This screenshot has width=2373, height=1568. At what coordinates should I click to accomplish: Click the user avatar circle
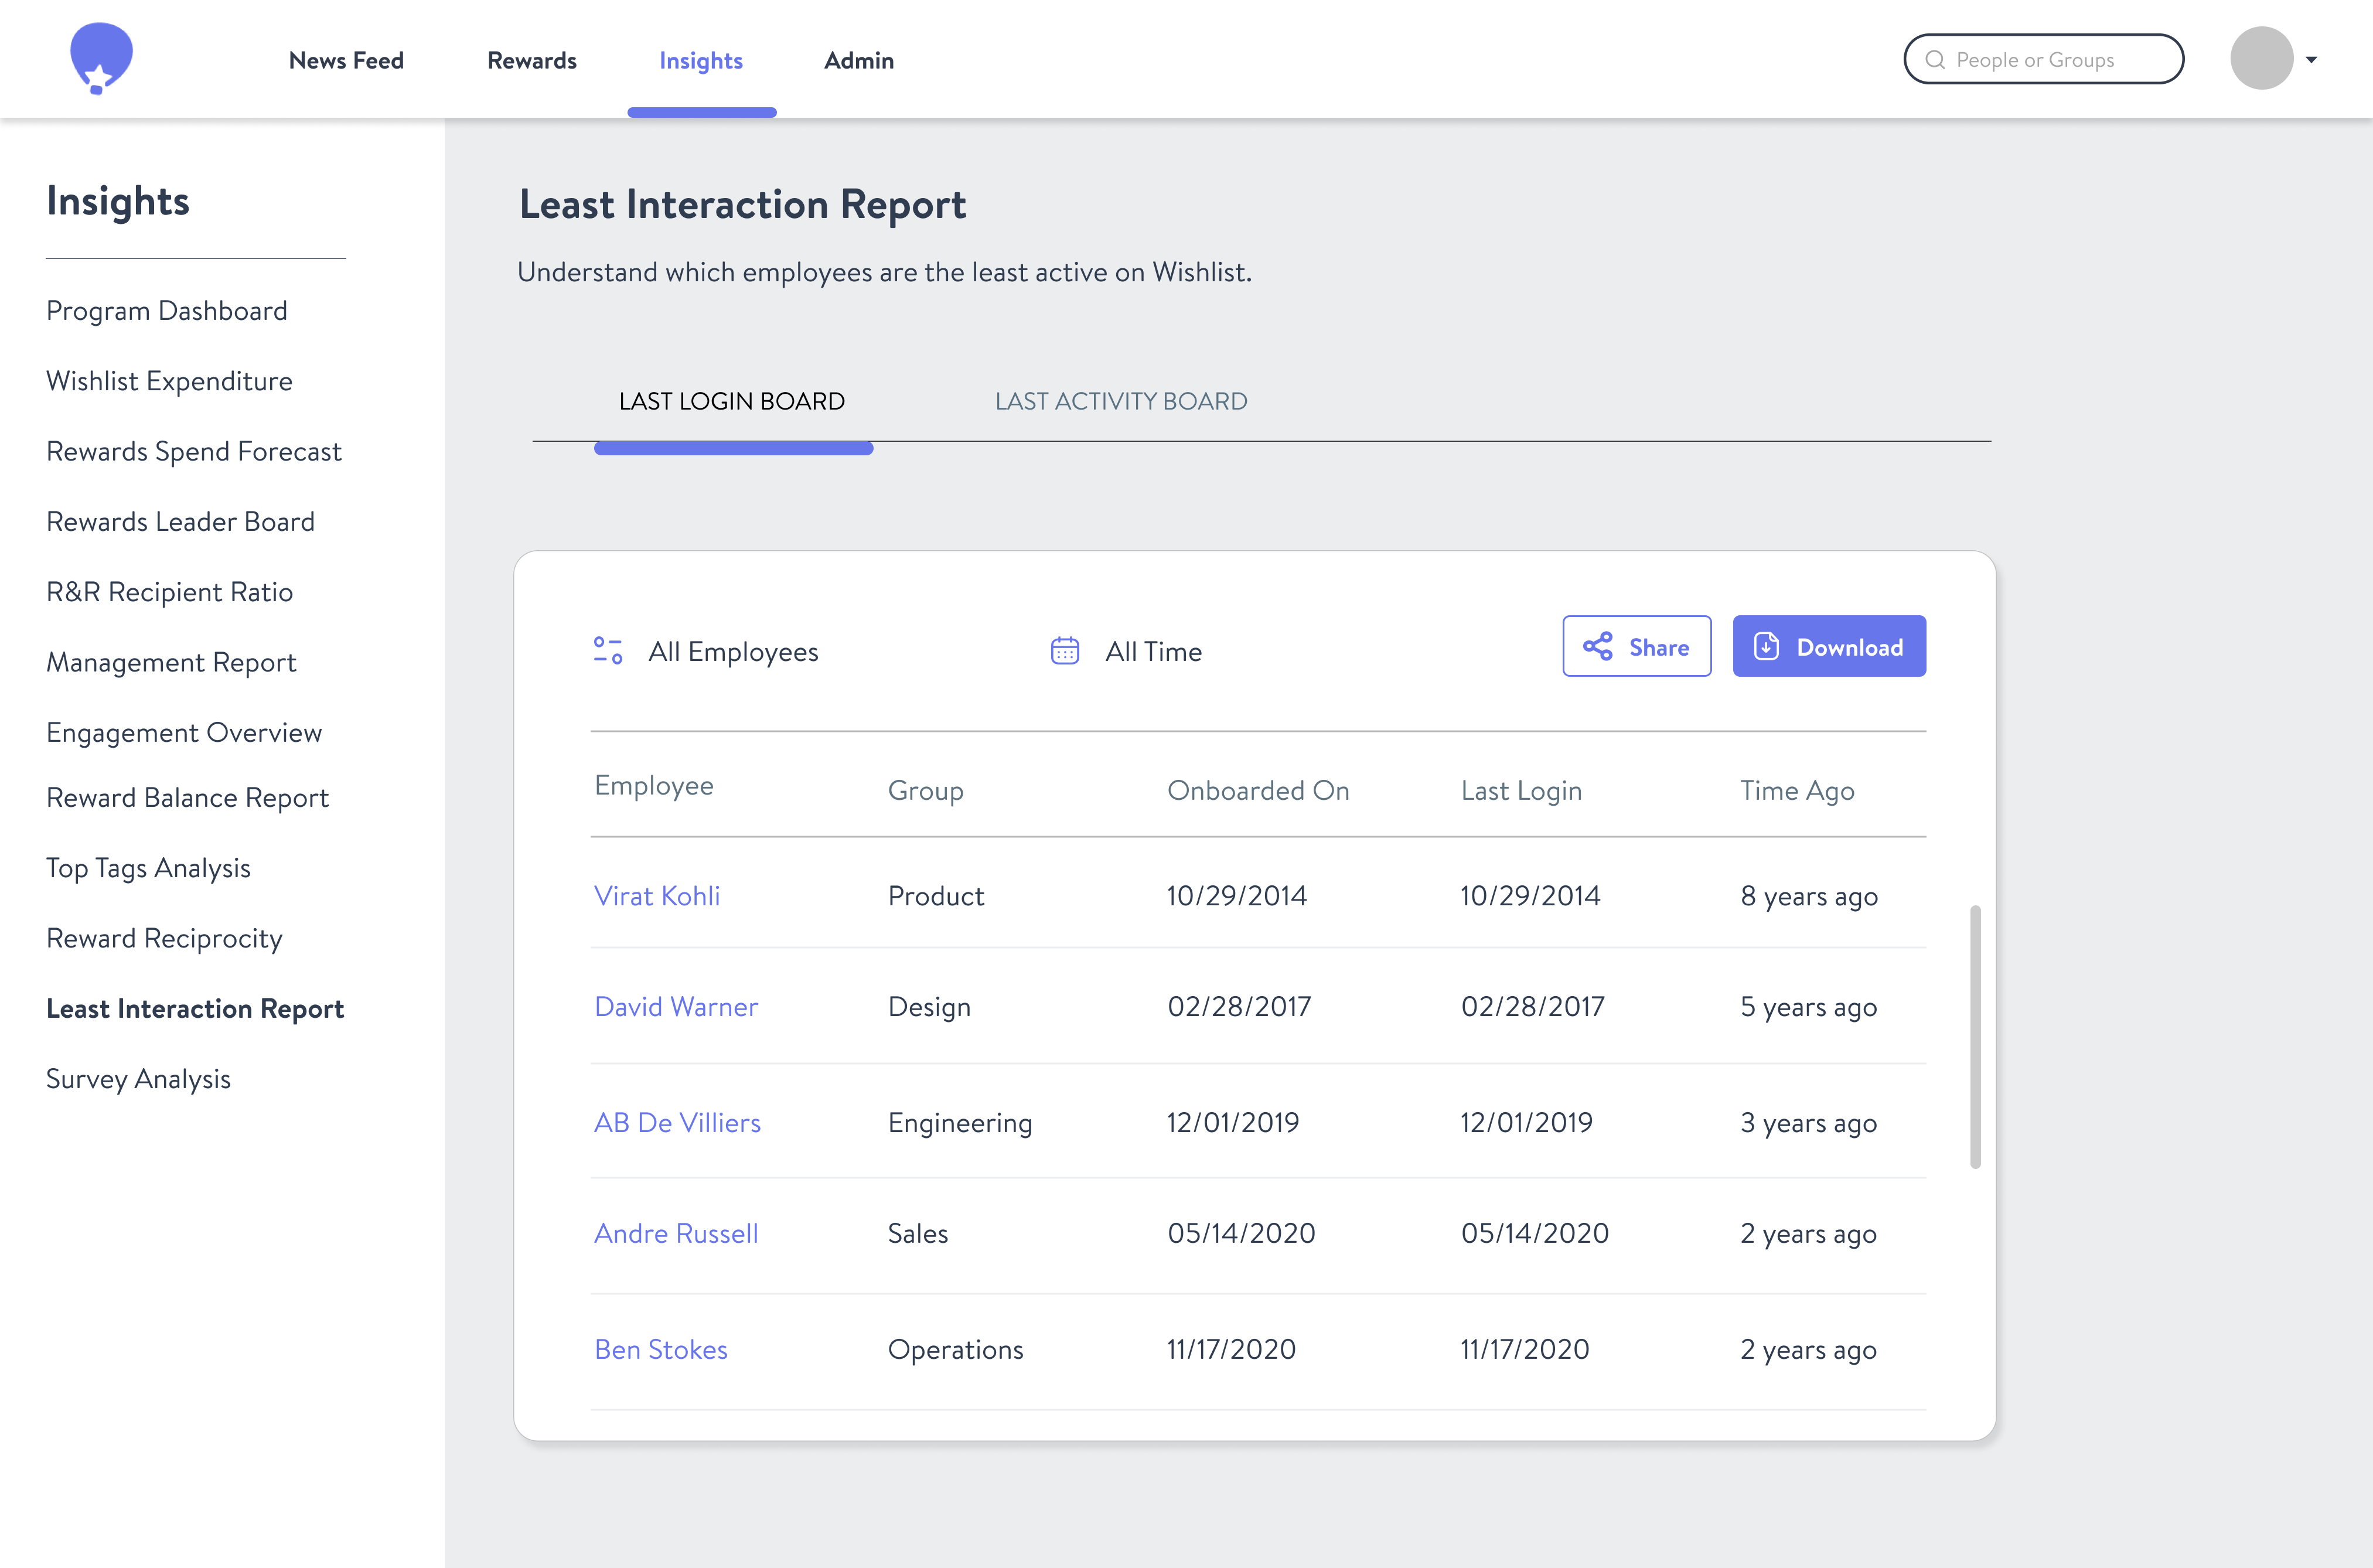(x=2261, y=58)
